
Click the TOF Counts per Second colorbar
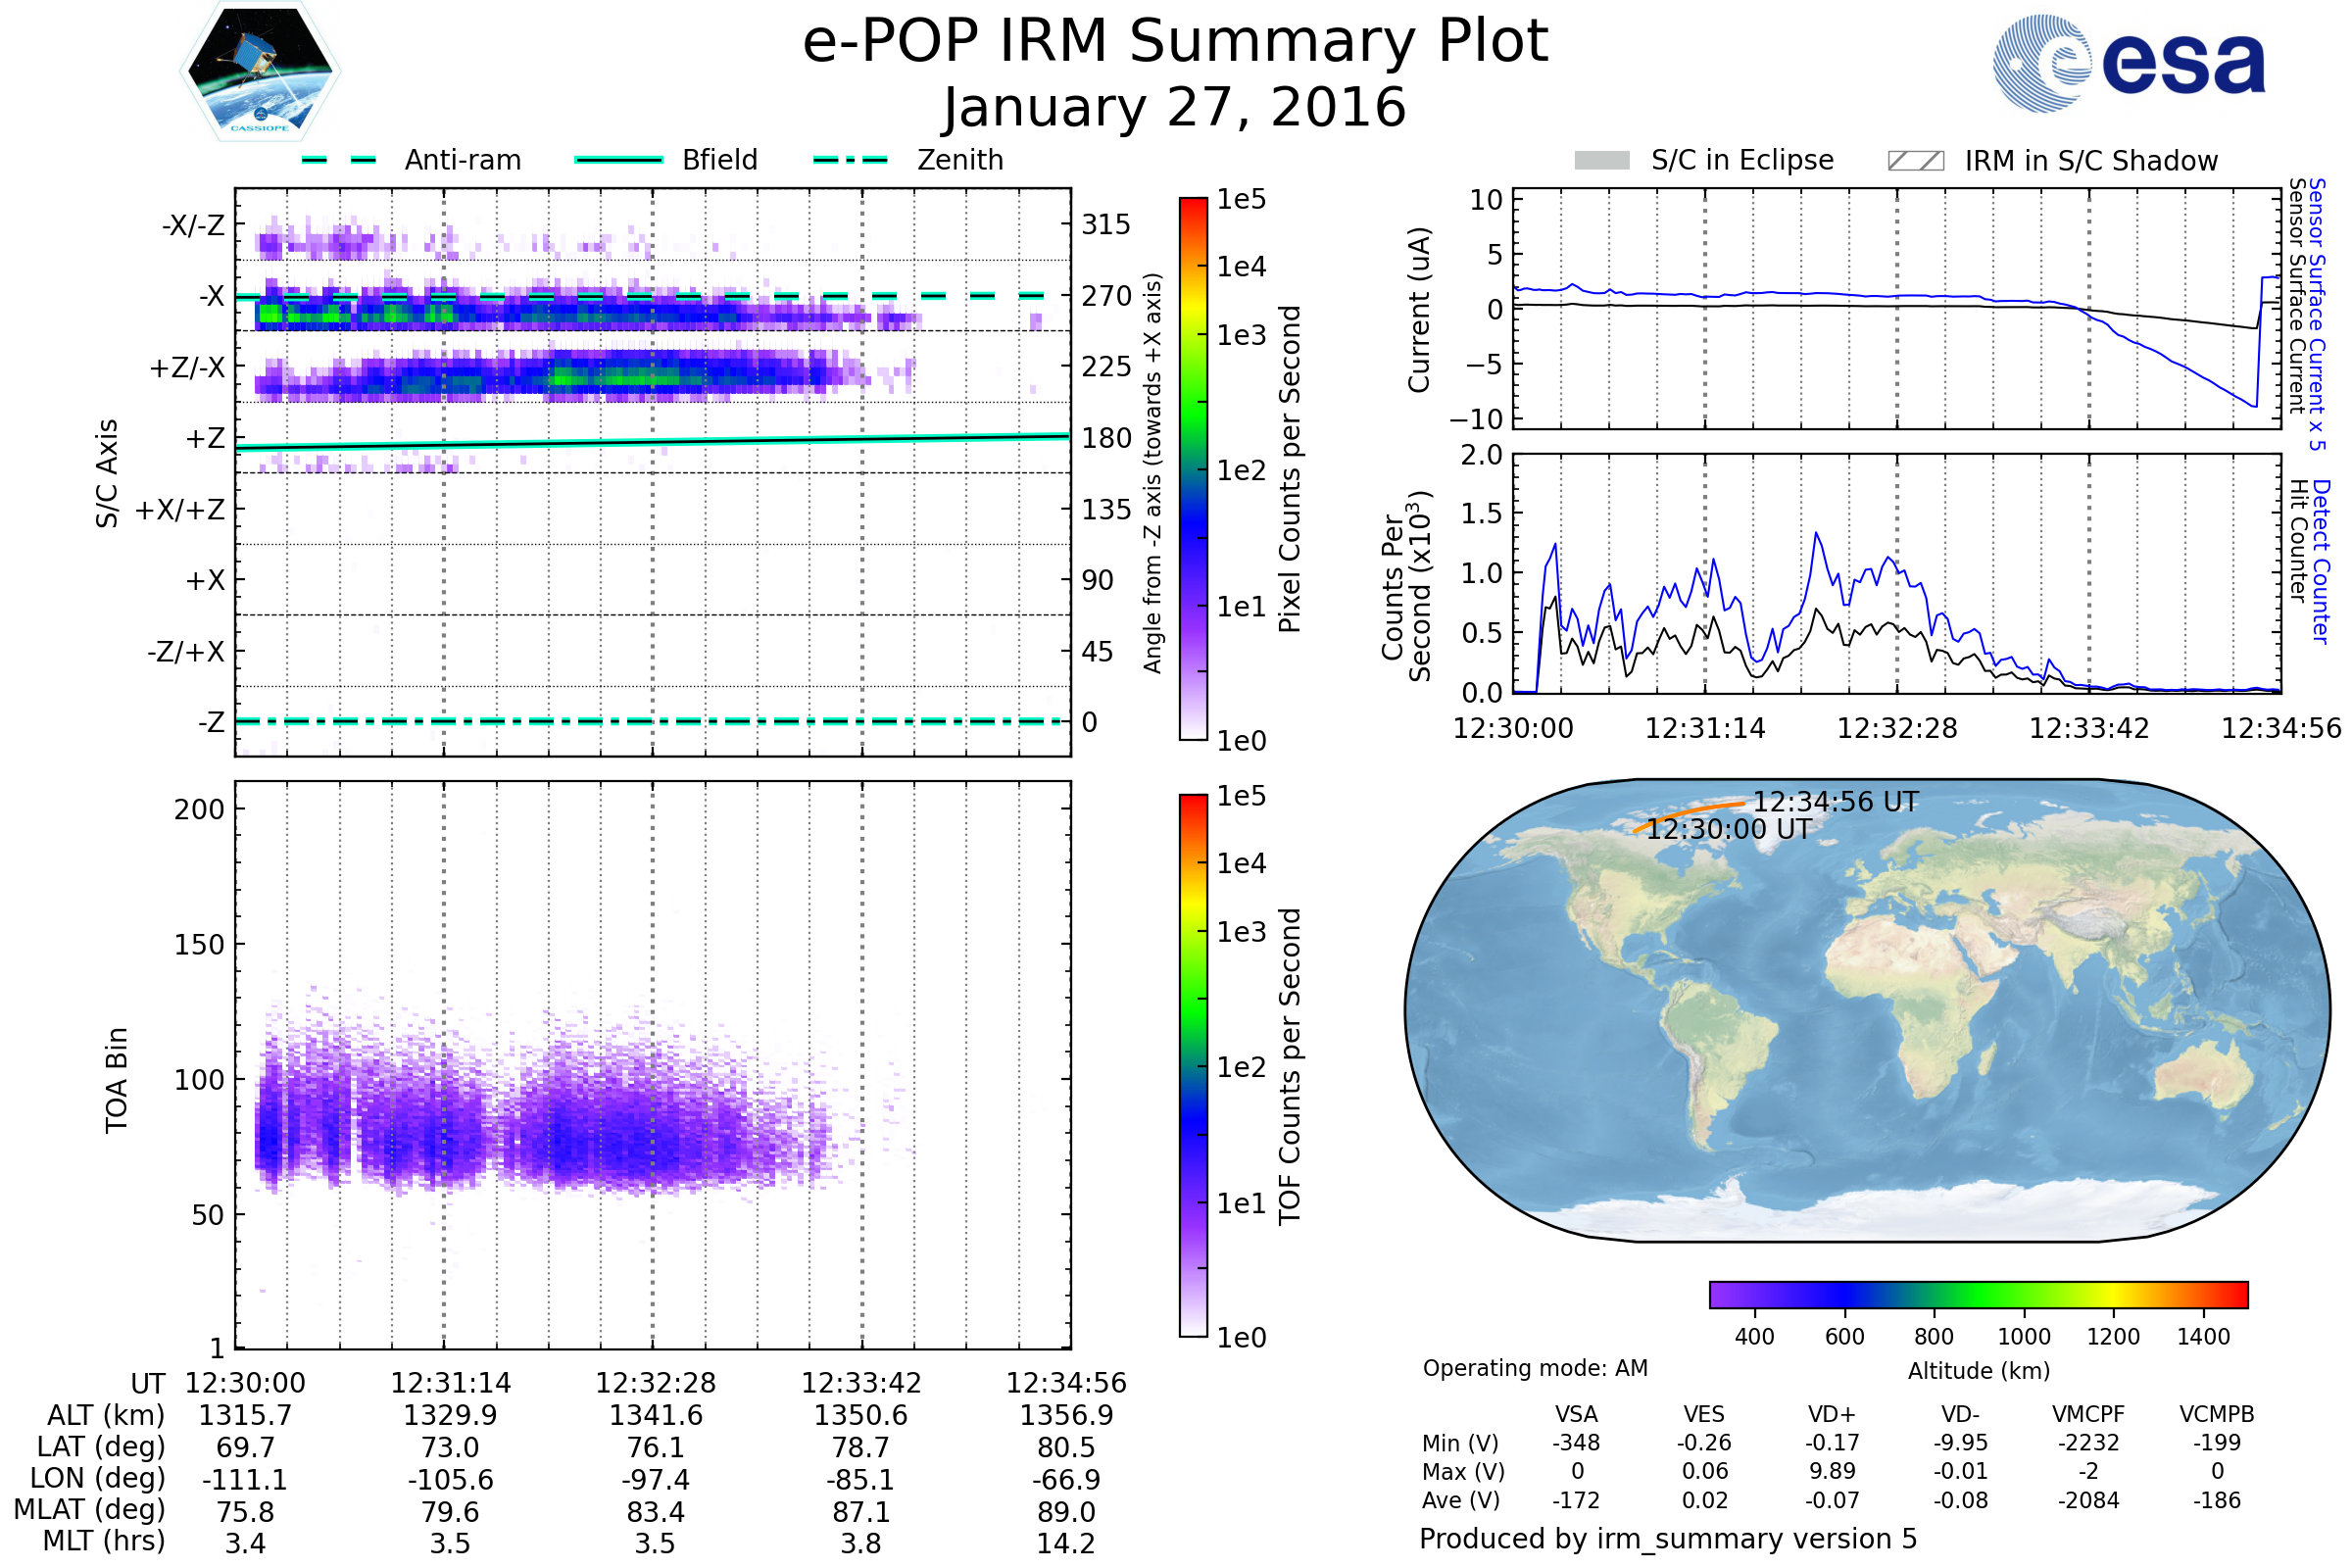[x=1193, y=1065]
